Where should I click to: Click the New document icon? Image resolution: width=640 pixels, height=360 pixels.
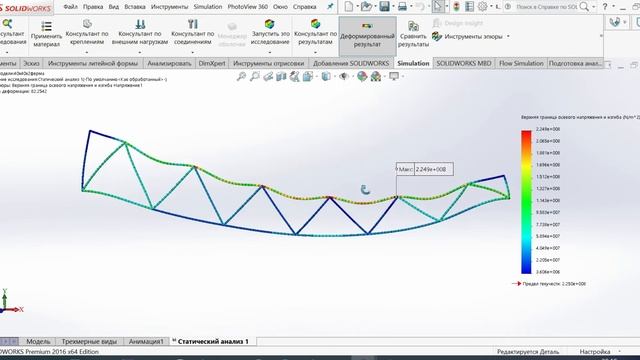coord(349,7)
